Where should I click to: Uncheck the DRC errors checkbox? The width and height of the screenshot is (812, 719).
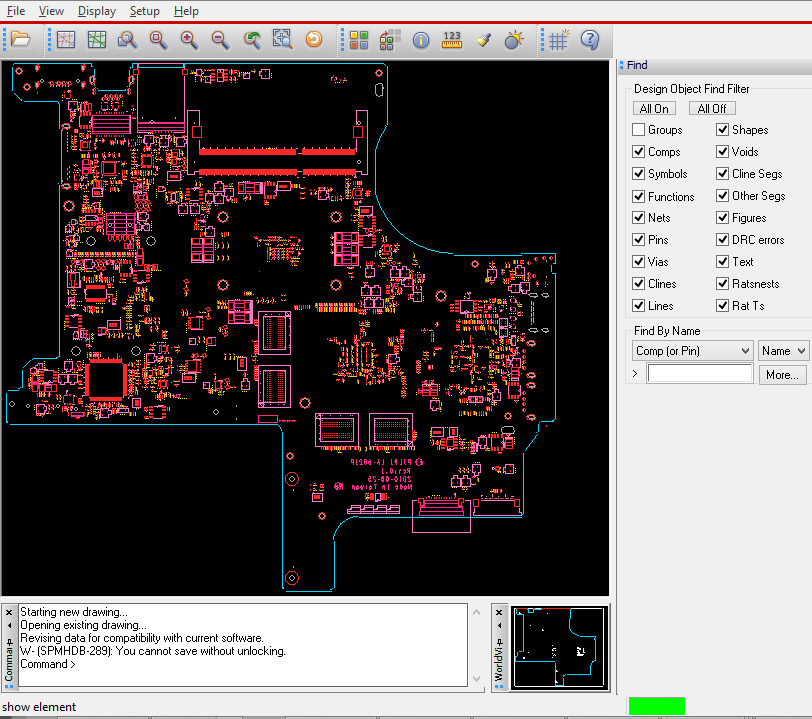coord(723,240)
